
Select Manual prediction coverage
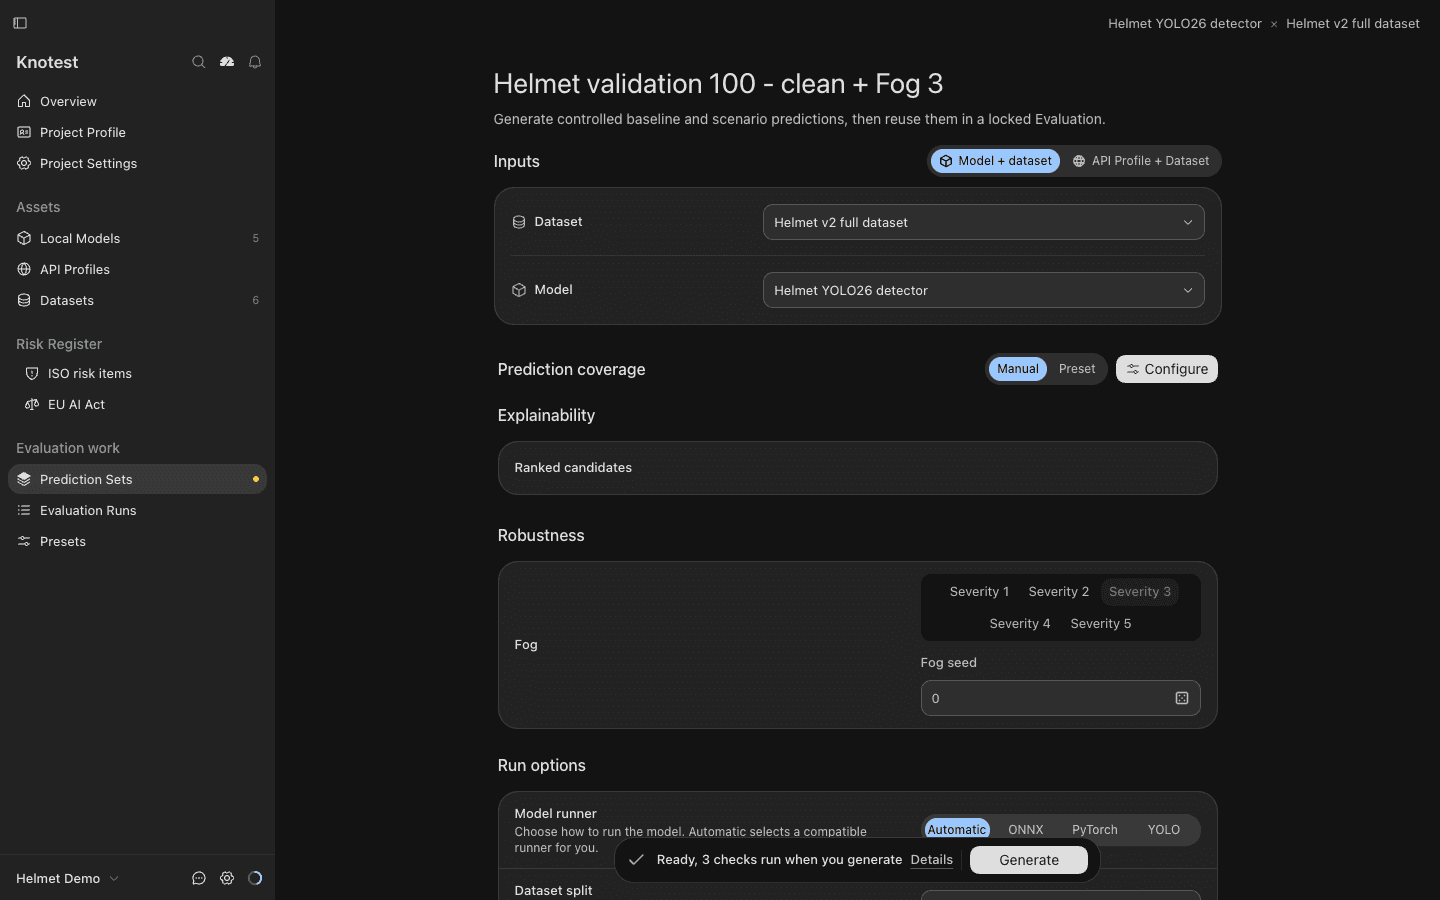1018,369
